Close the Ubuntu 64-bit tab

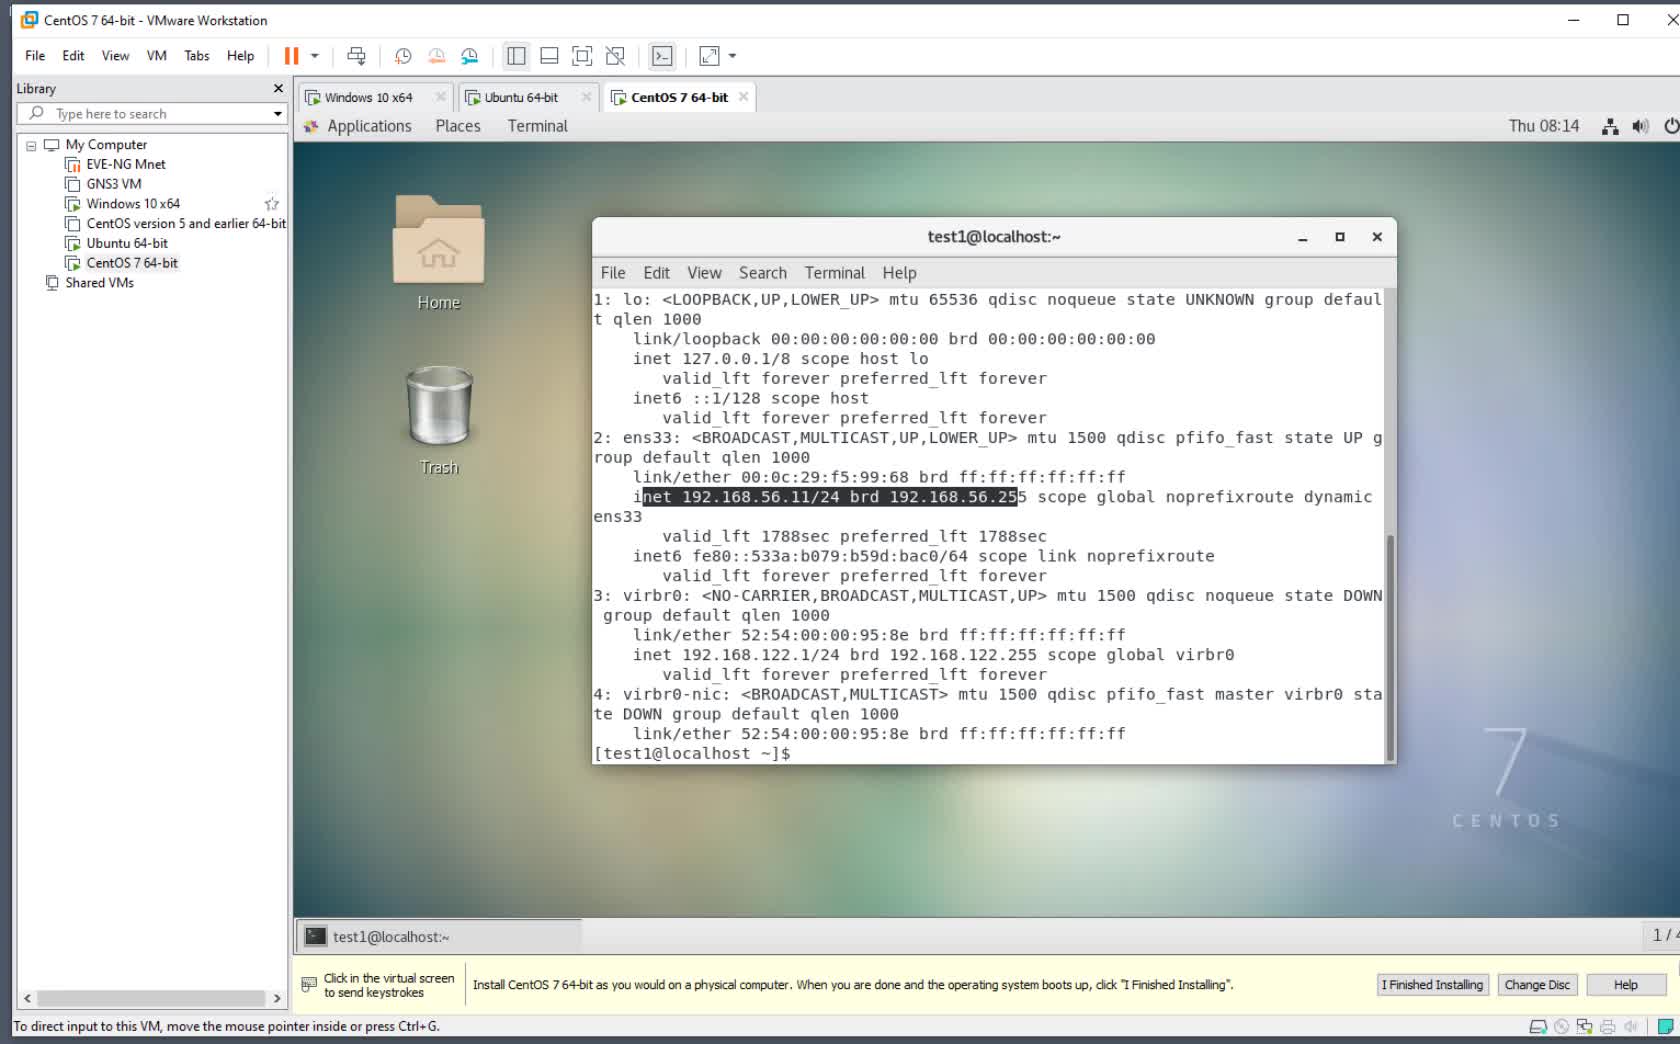pos(586,97)
